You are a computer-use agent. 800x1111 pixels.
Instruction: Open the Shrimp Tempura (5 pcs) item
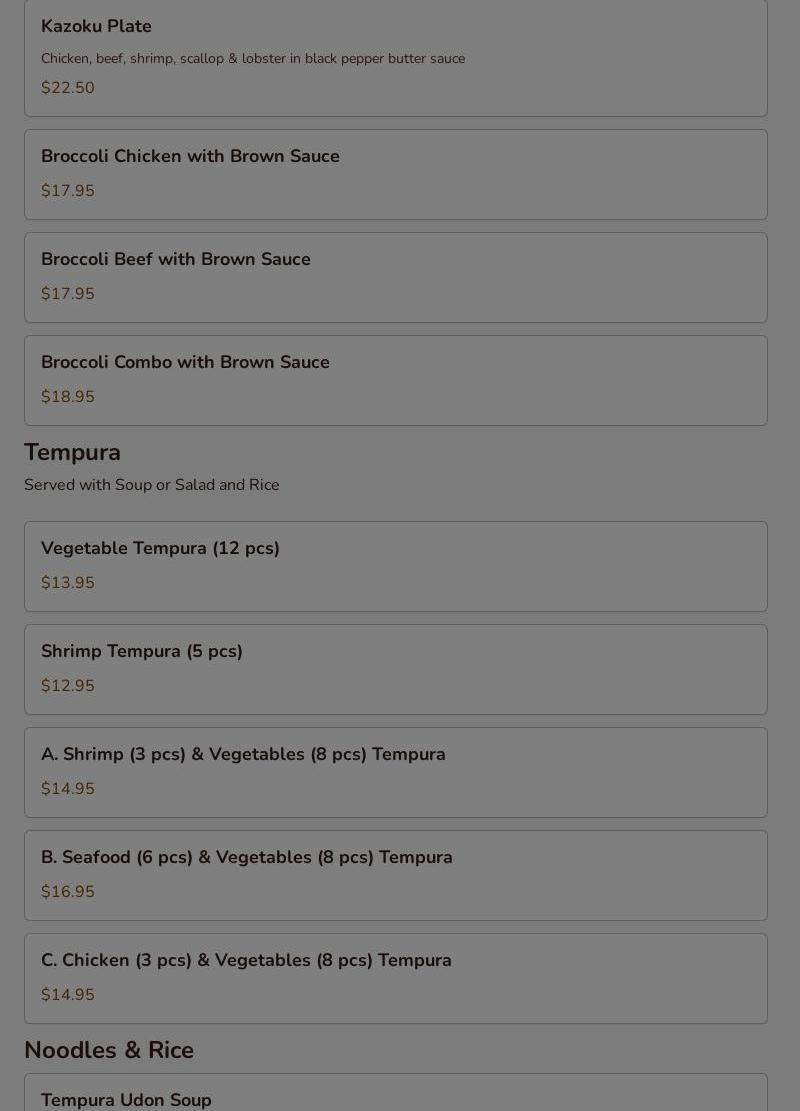point(395,670)
